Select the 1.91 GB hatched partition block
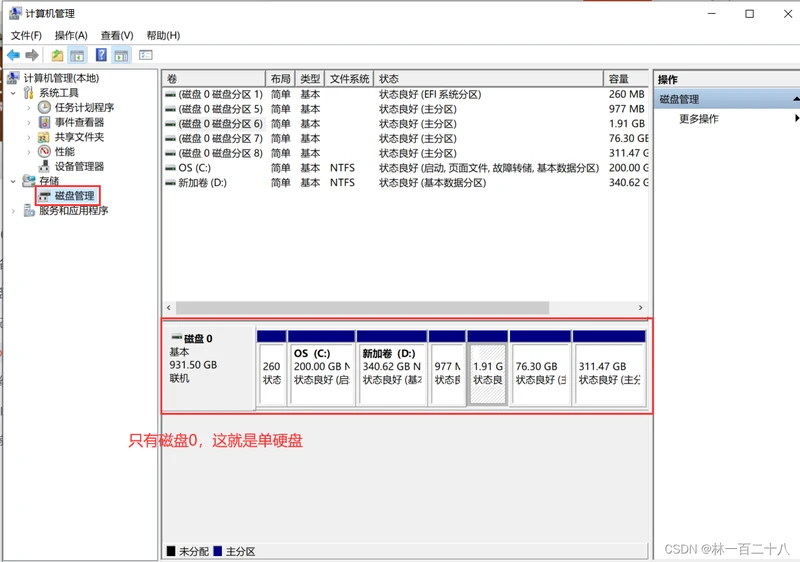The height and width of the screenshot is (562, 800). (488, 368)
